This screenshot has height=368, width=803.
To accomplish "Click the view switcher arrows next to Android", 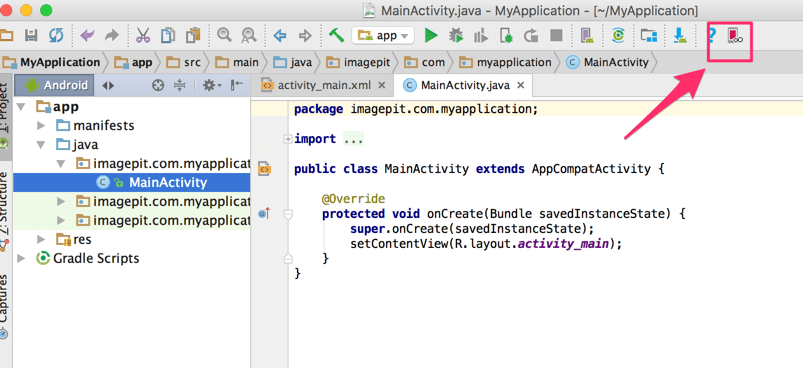I will (x=108, y=85).
